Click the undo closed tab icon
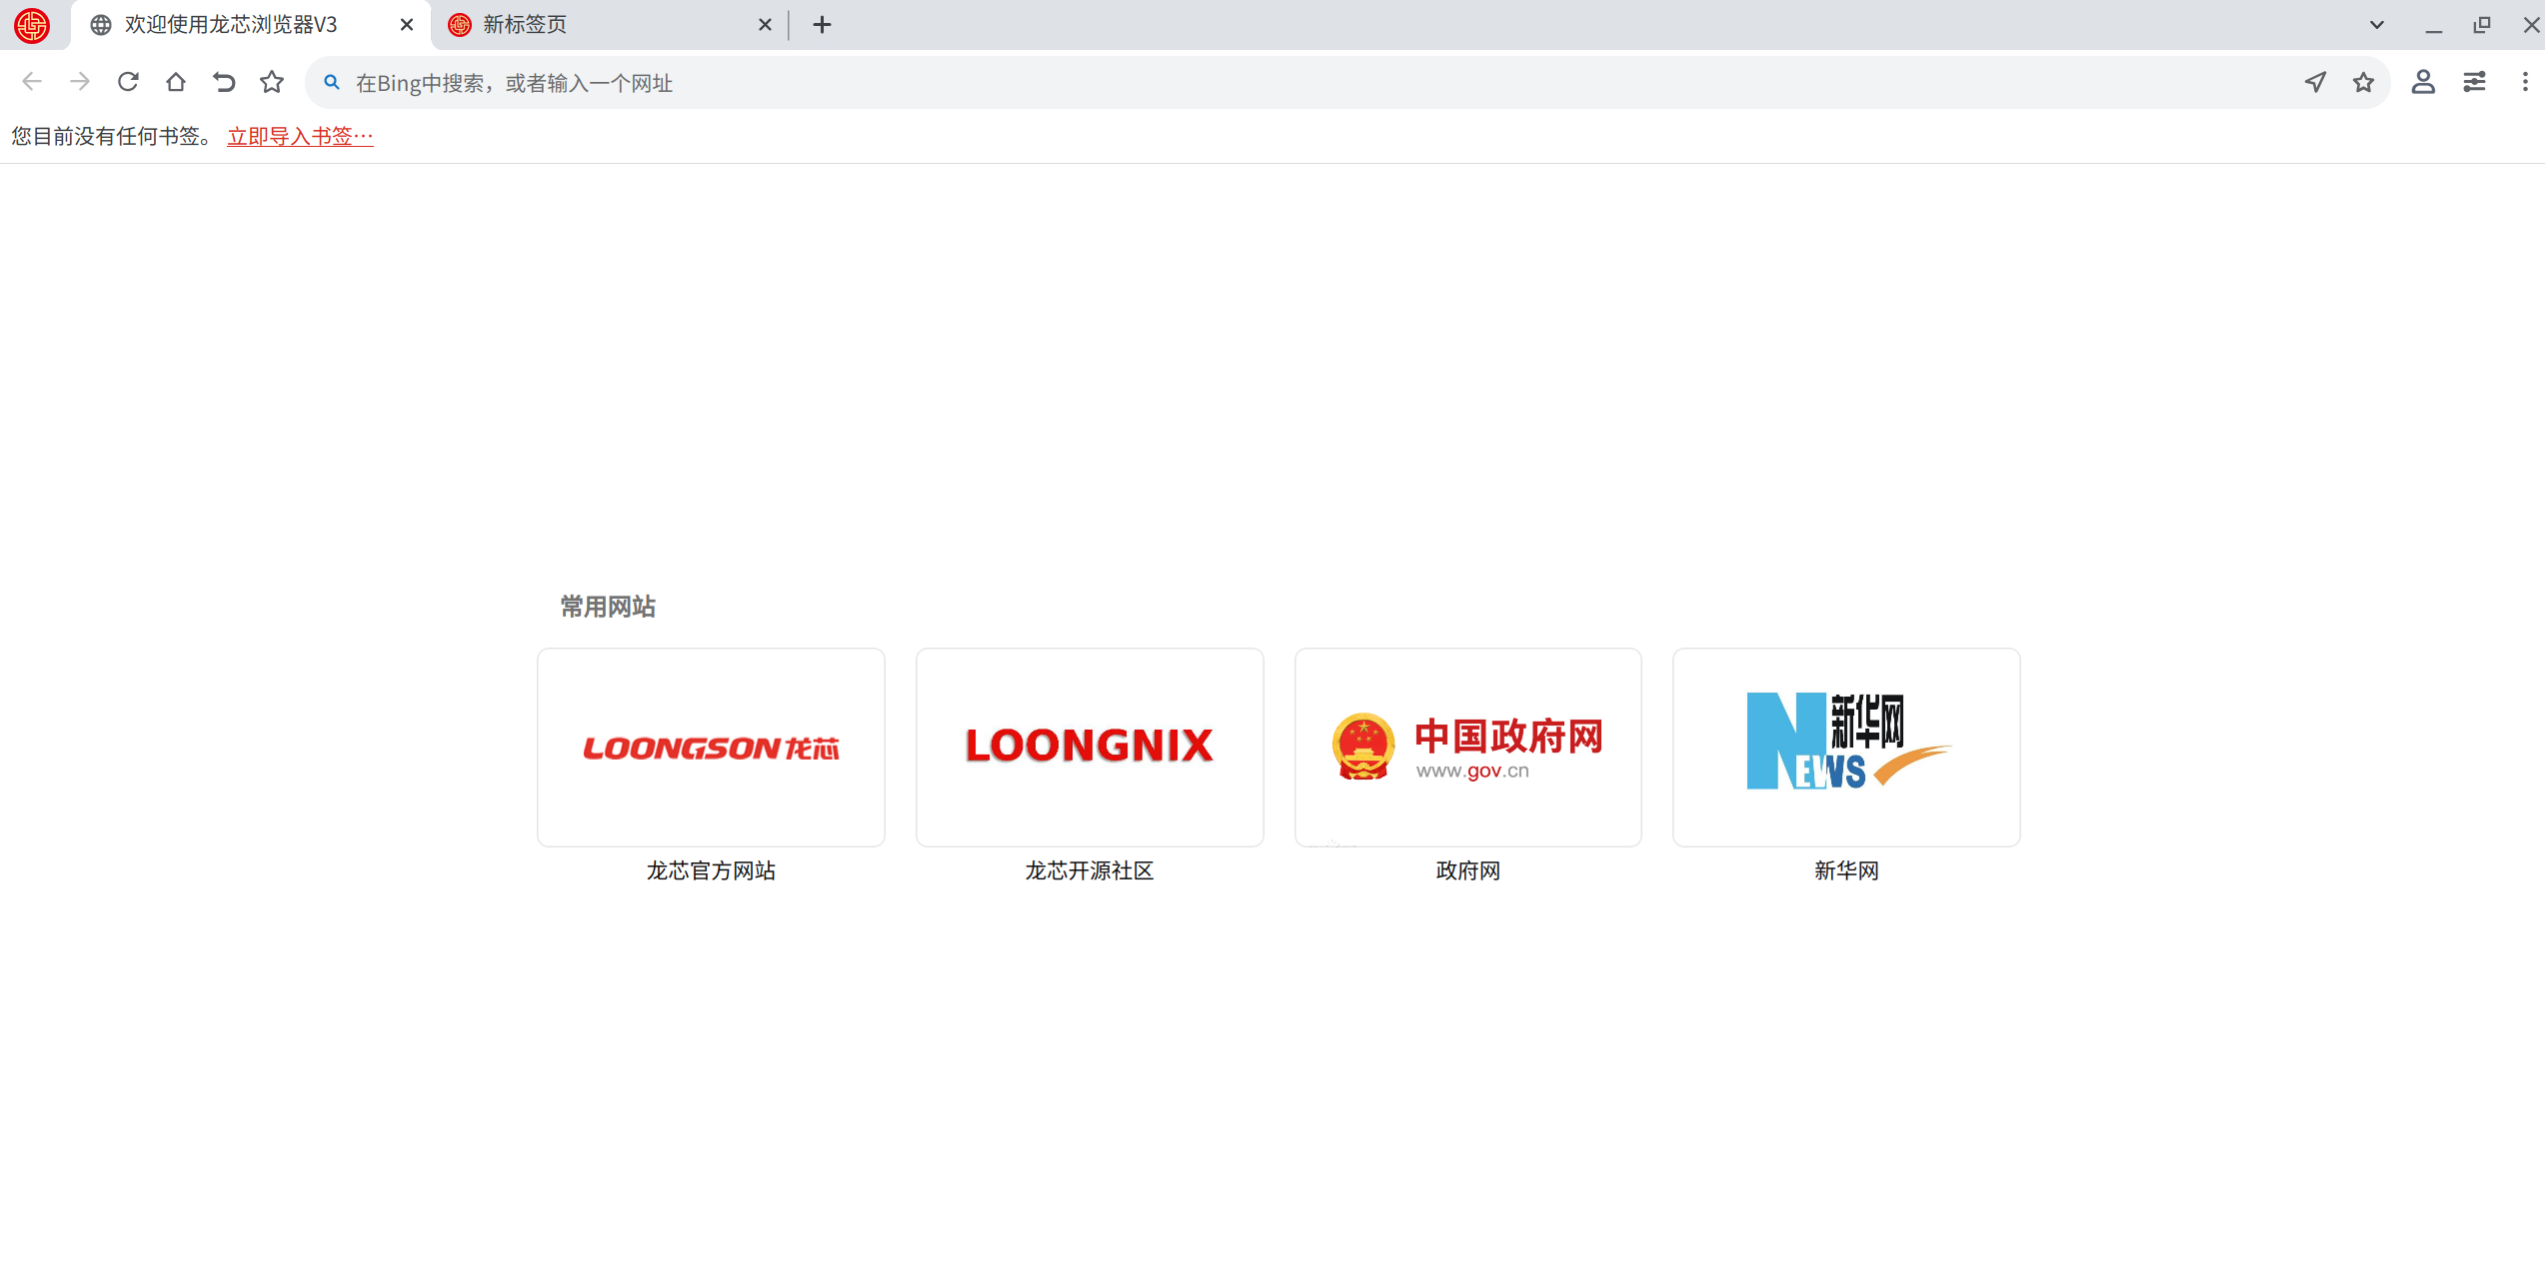2545x1287 pixels. pos(224,82)
